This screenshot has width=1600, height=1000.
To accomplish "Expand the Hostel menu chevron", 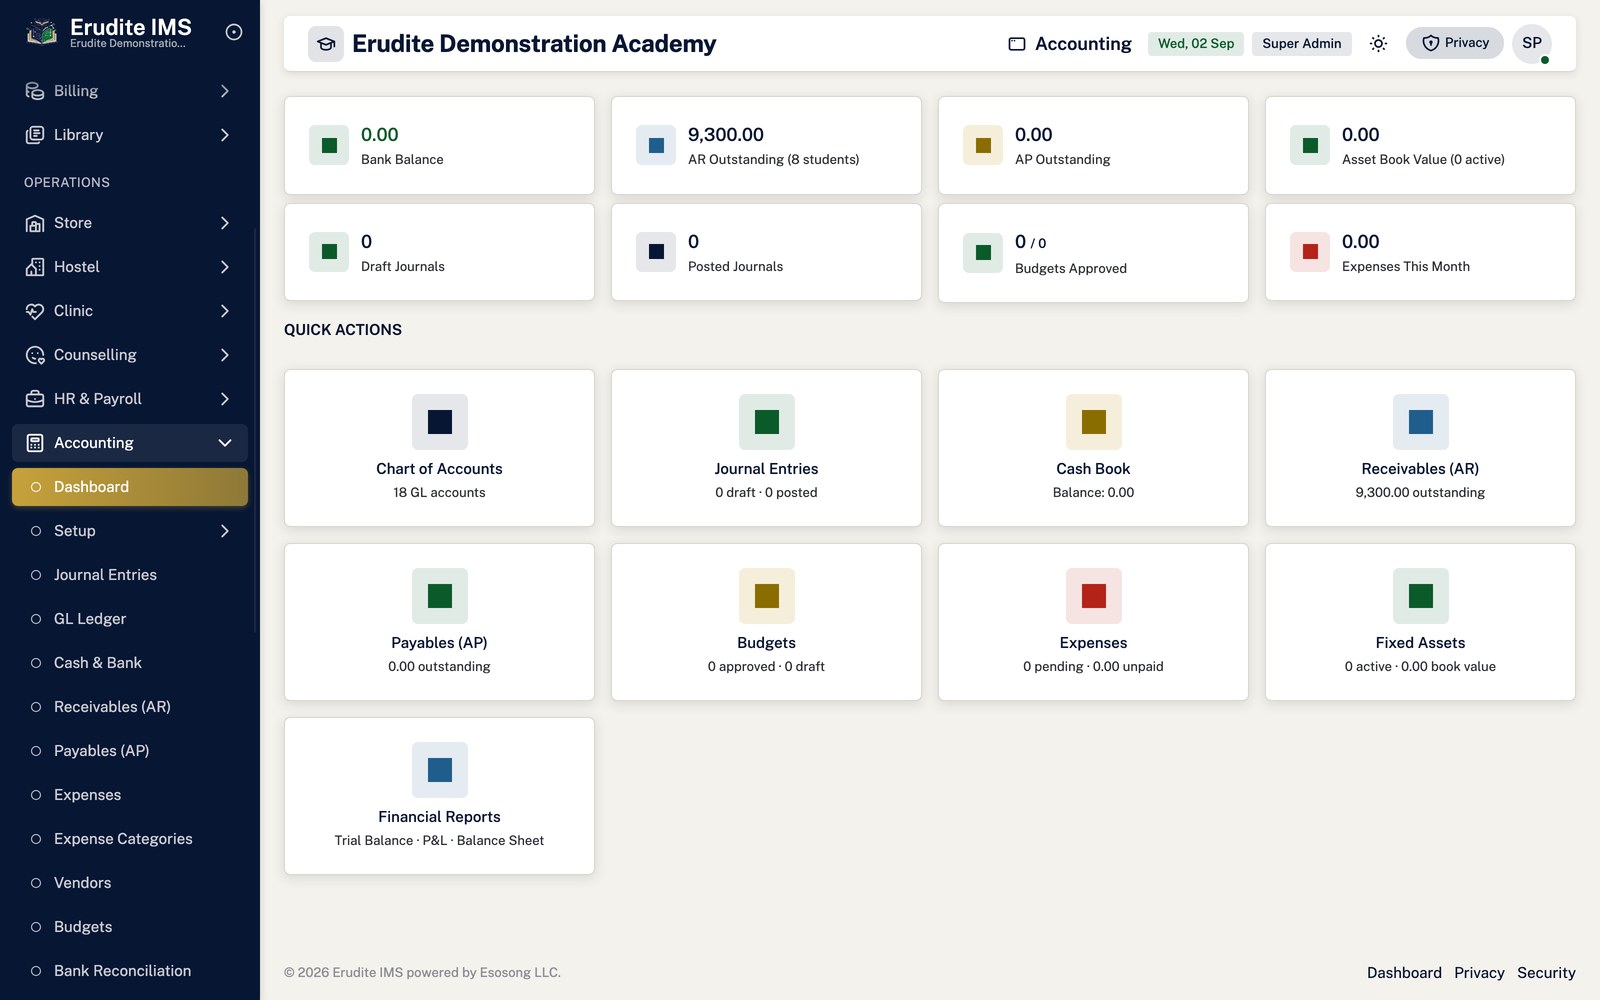I will coord(225,267).
